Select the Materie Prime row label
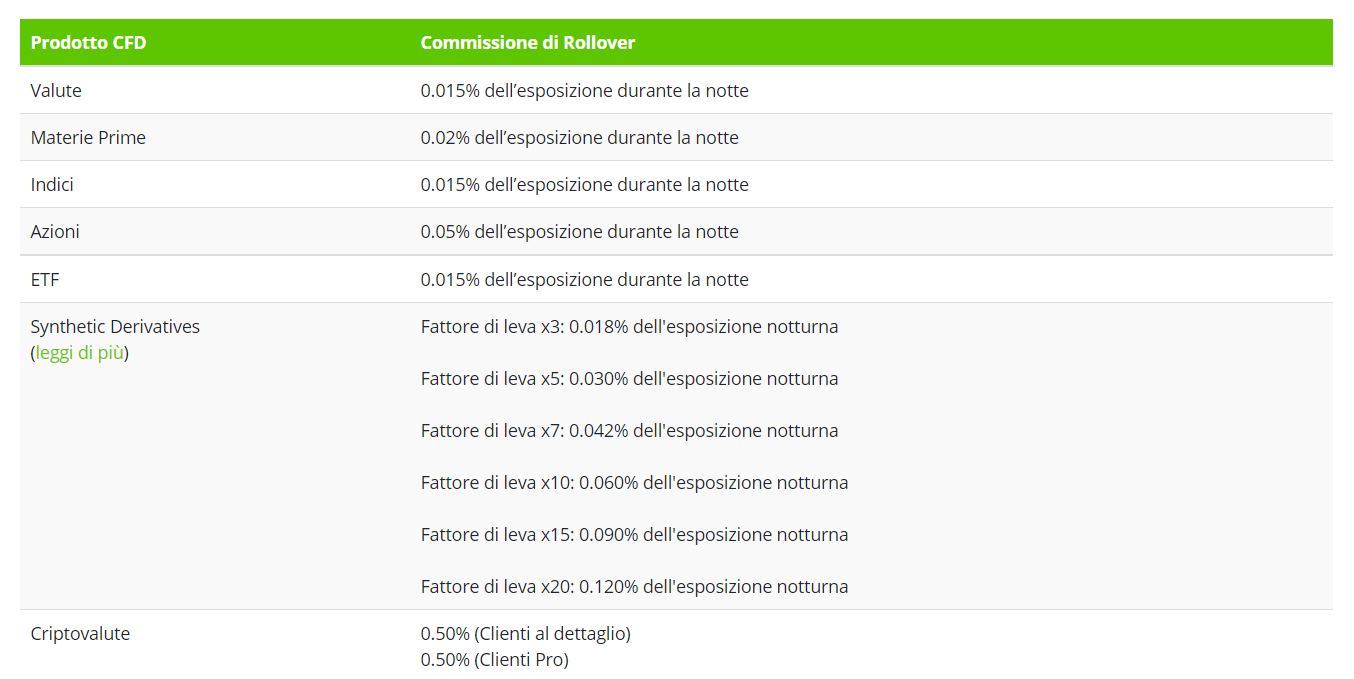This screenshot has height=679, width=1354. pyautogui.click(x=88, y=137)
